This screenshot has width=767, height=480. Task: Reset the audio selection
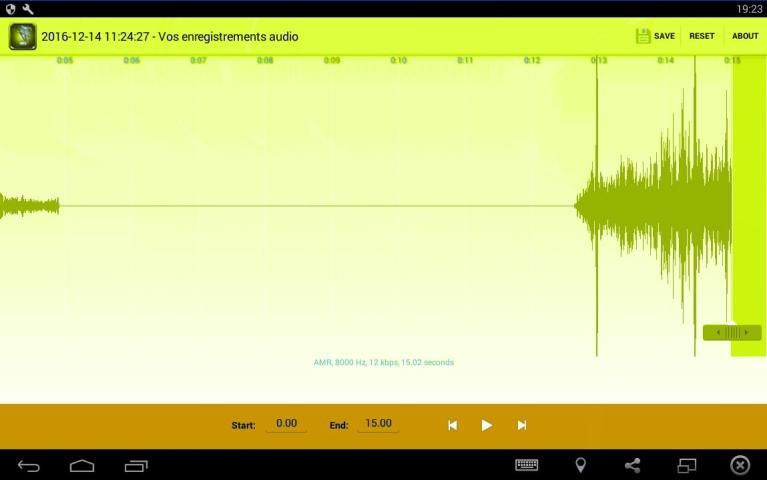702,36
